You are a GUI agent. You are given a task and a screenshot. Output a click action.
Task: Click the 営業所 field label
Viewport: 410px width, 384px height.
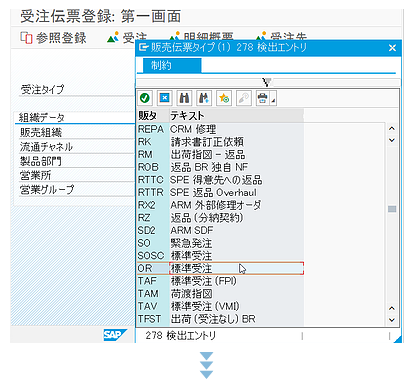pos(35,175)
